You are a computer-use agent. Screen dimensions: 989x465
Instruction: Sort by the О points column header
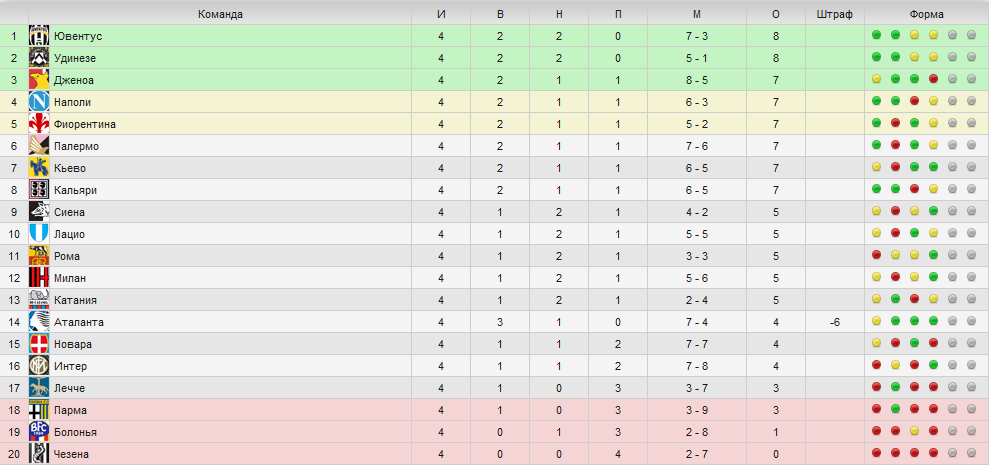[776, 15]
